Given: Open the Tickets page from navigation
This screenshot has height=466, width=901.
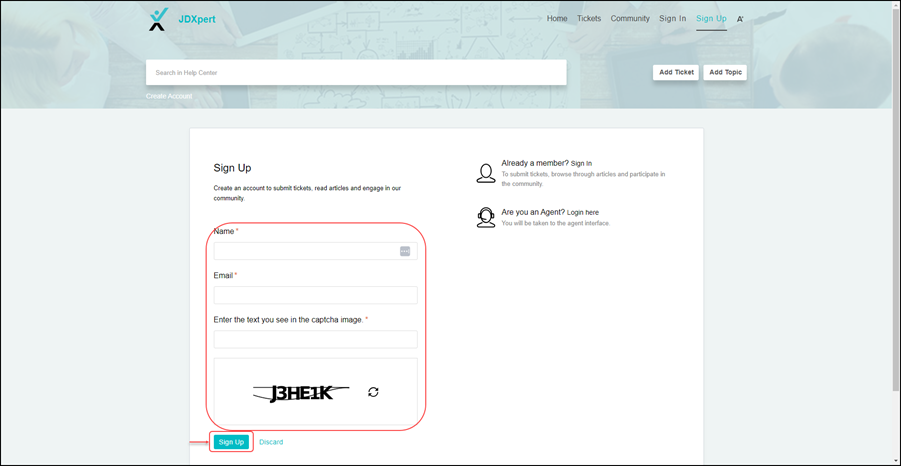Looking at the screenshot, I should click(589, 19).
